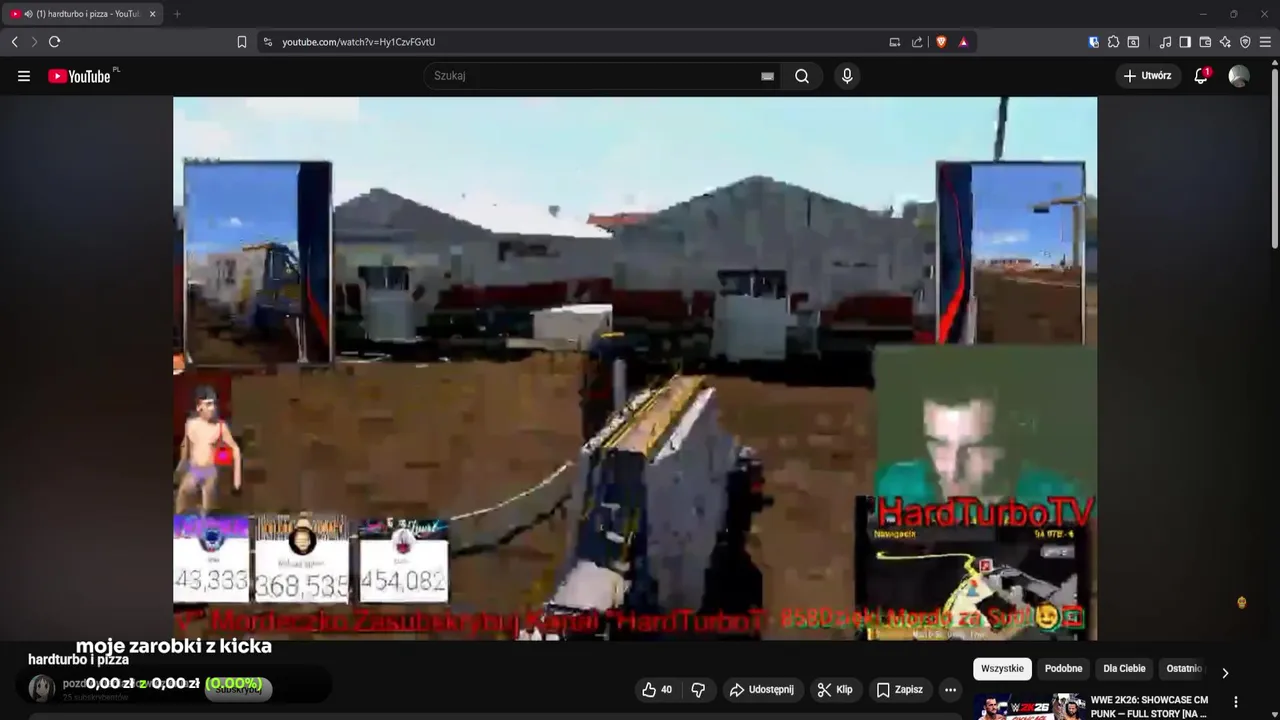Image resolution: width=1280 pixels, height=720 pixels.
Task: Start voice search with the microphone
Action: pyautogui.click(x=847, y=76)
